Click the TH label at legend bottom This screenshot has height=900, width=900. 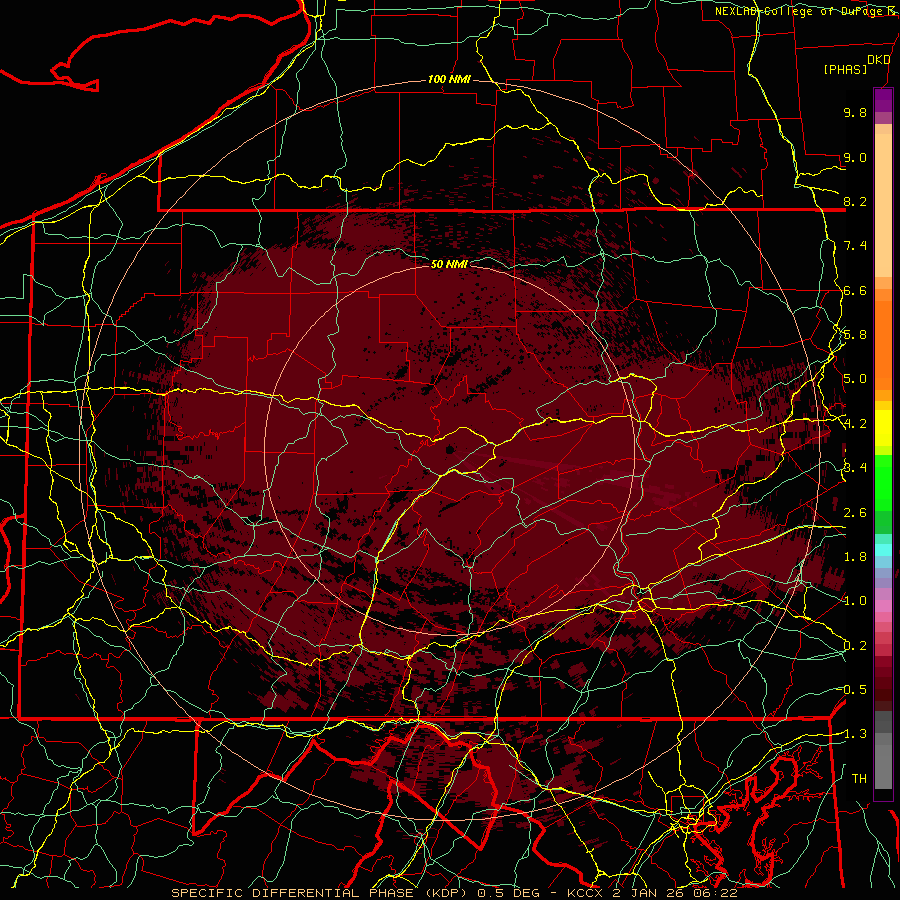coord(859,779)
